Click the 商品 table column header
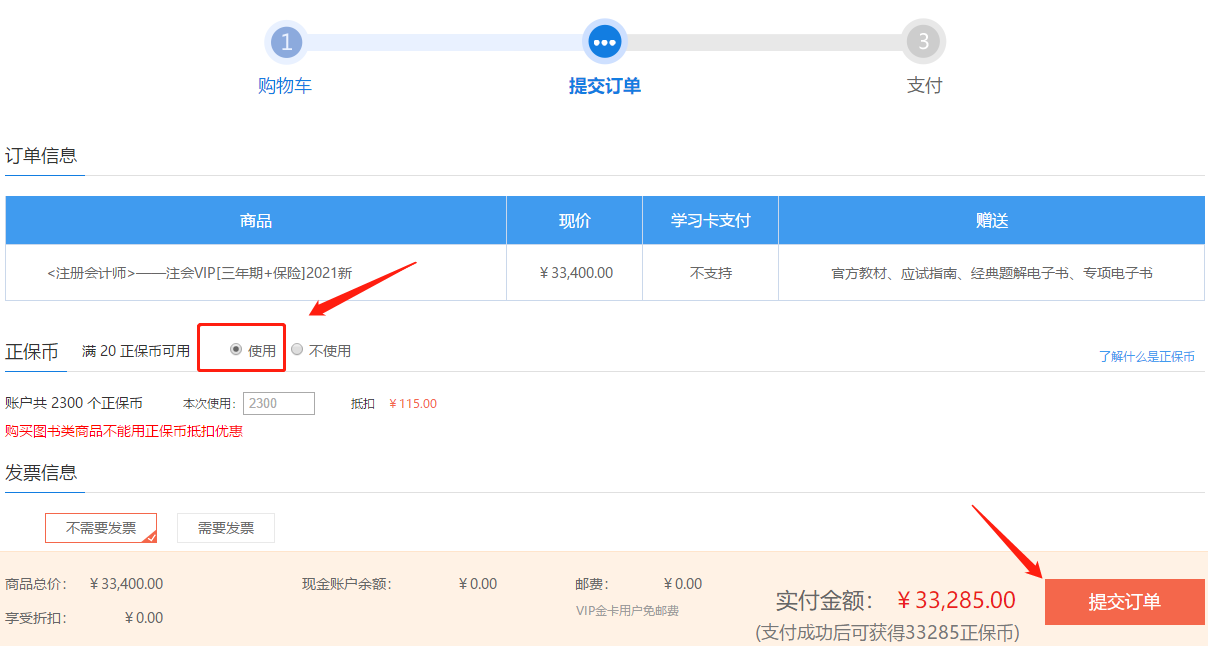 (x=256, y=219)
